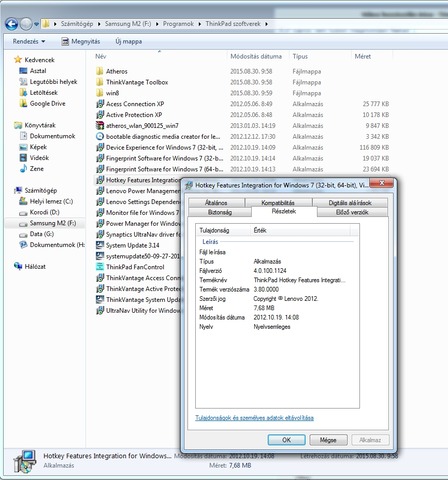448x480 pixels.
Task: Select the Atheros folder icon
Action: point(100,71)
